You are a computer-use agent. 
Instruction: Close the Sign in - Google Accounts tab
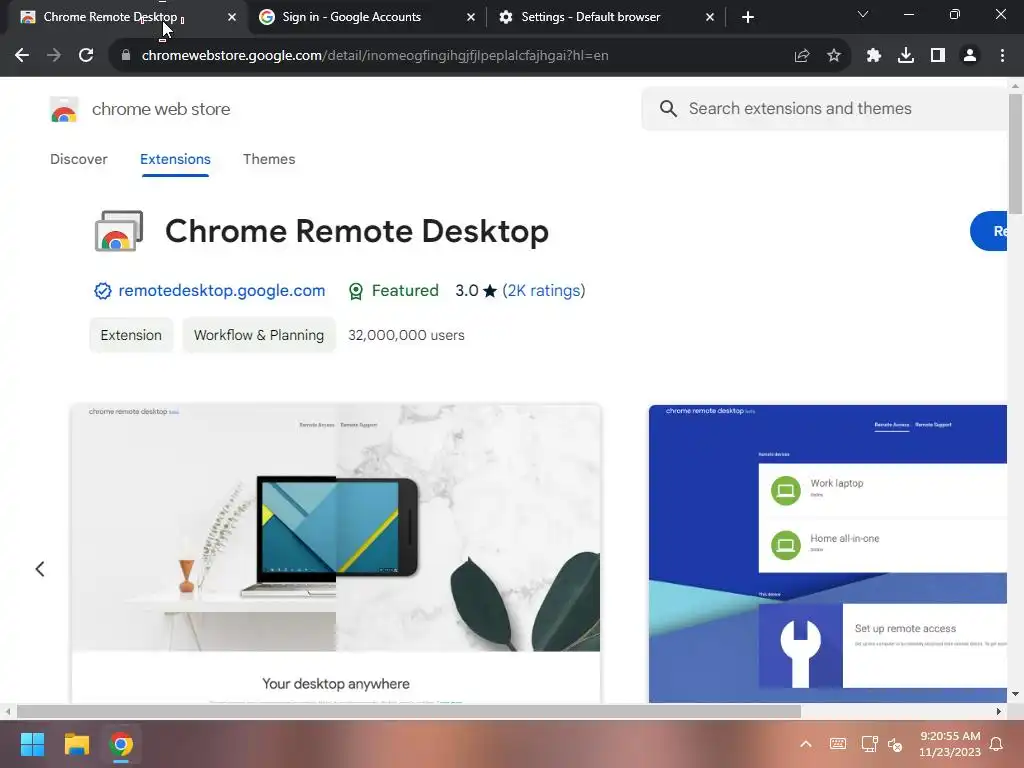[x=471, y=17]
